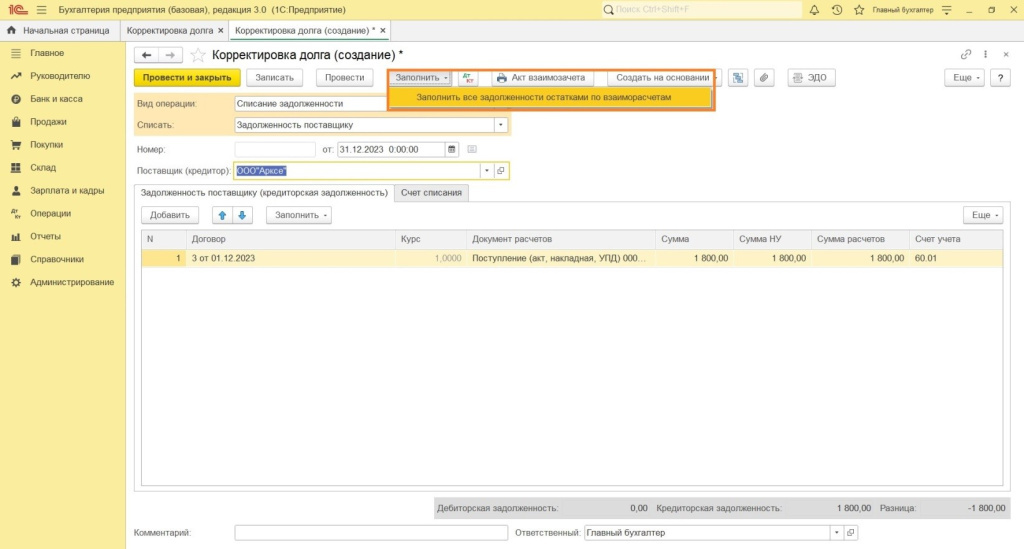Click the paperclip attachments icon
The width and height of the screenshot is (1024, 549).
point(763,78)
